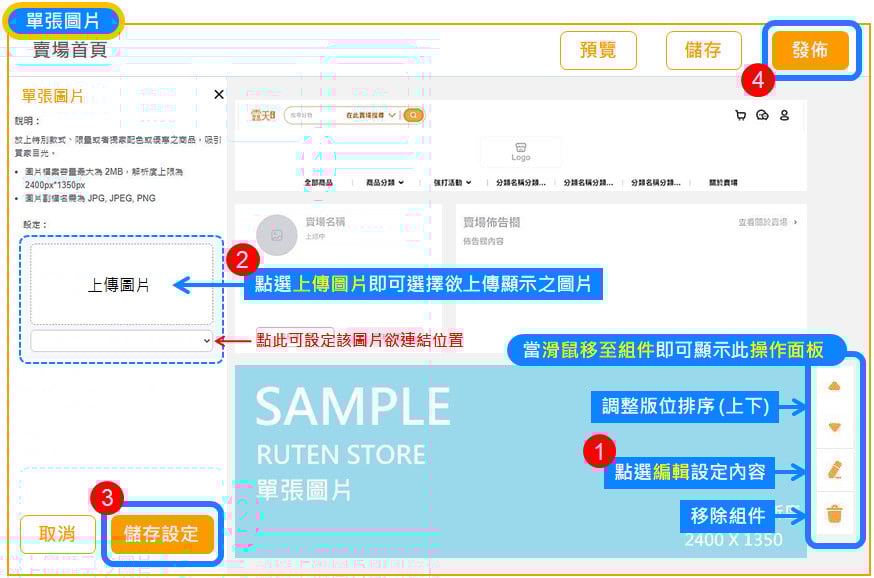This screenshot has width=874, height=578.
Task: Click the user account icon
Action: (784, 115)
